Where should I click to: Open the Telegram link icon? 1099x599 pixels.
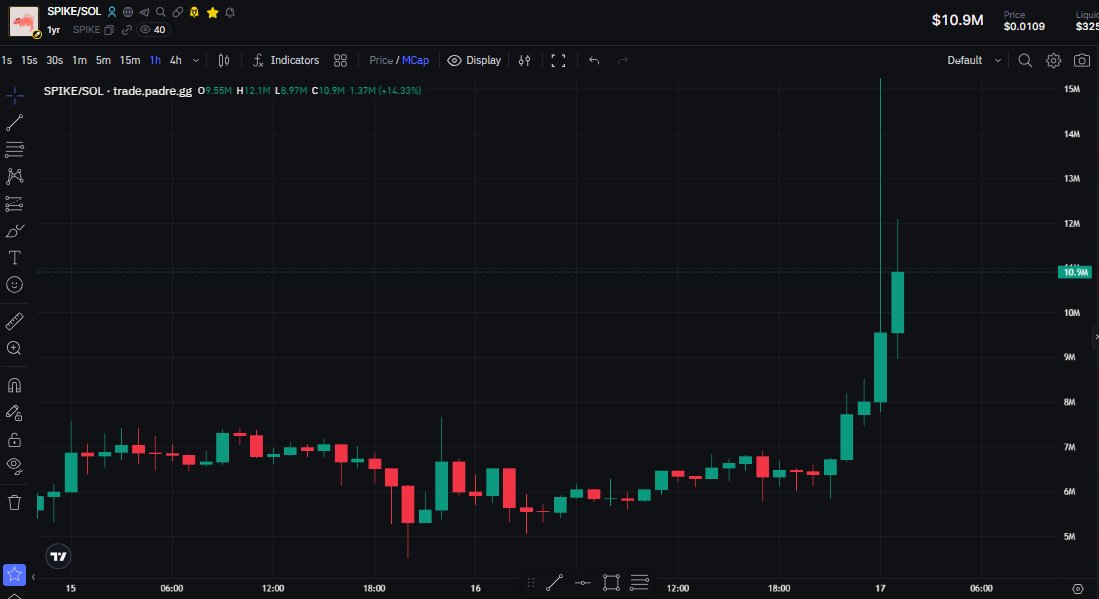[x=144, y=12]
